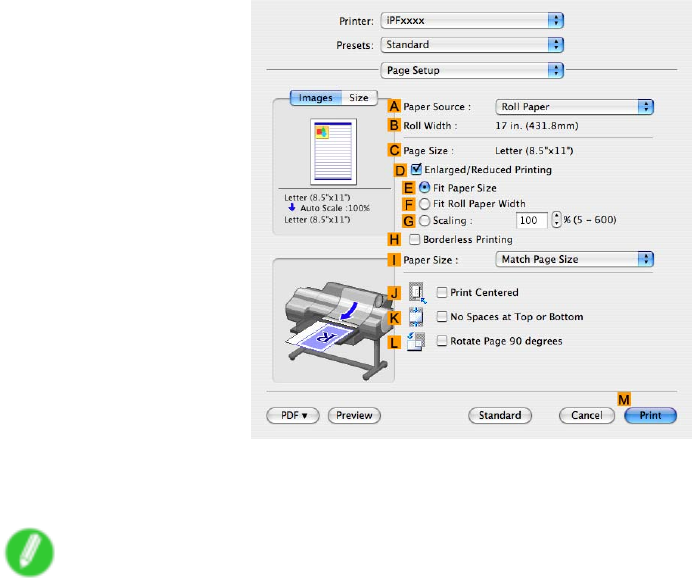Click the green pencil note icon

point(30,552)
